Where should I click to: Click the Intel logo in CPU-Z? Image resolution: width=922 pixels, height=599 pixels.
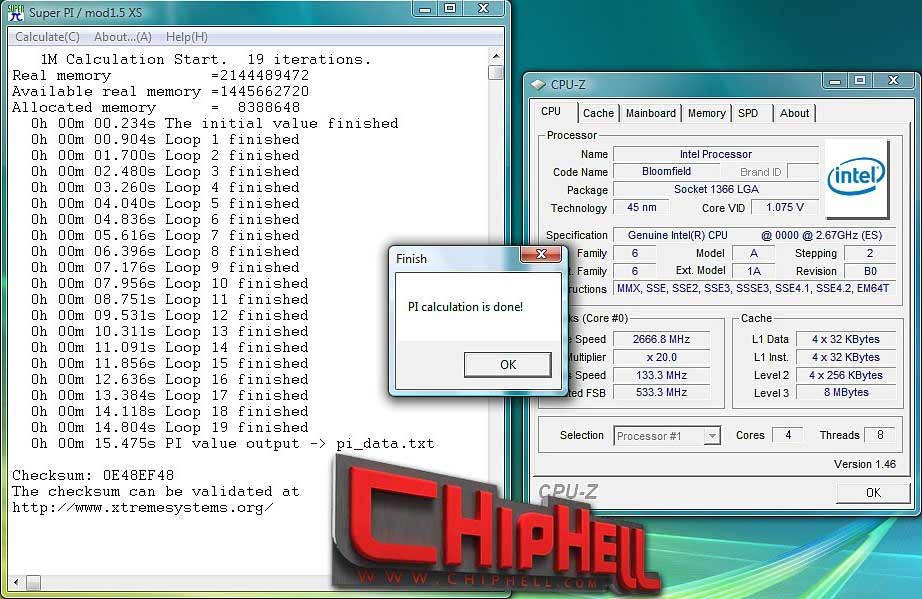pos(856,178)
